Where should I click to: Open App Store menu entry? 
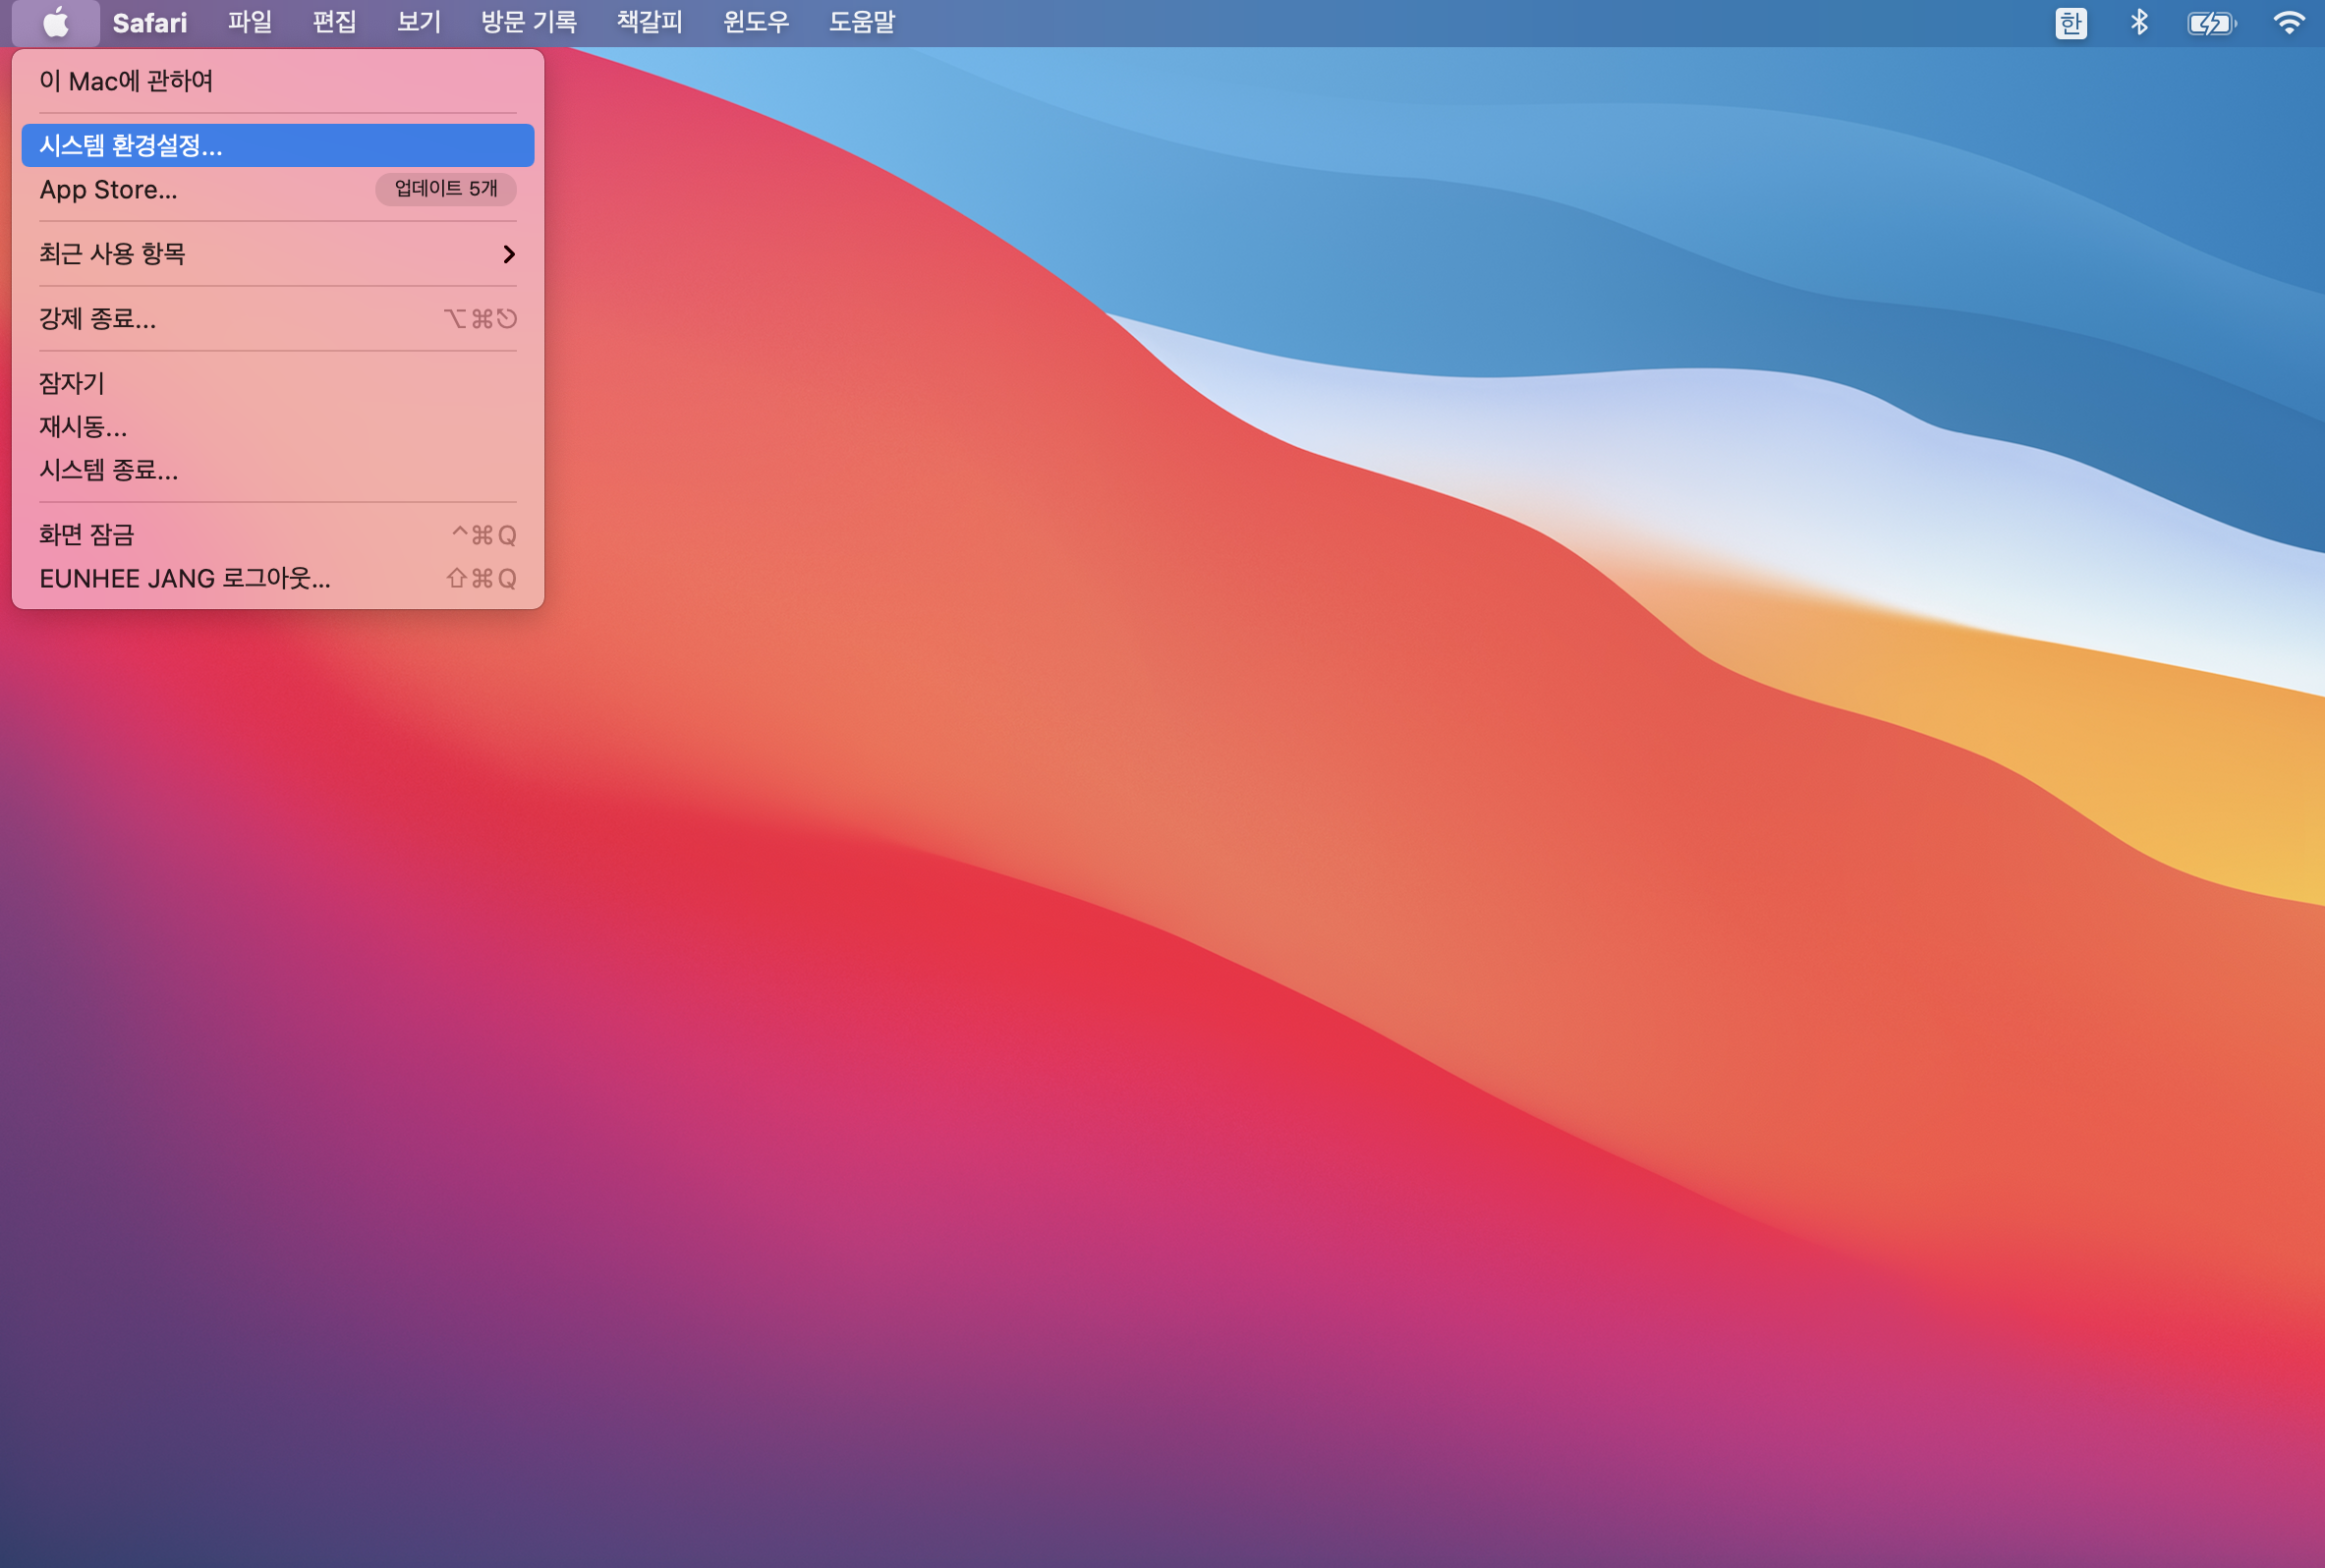(x=108, y=190)
